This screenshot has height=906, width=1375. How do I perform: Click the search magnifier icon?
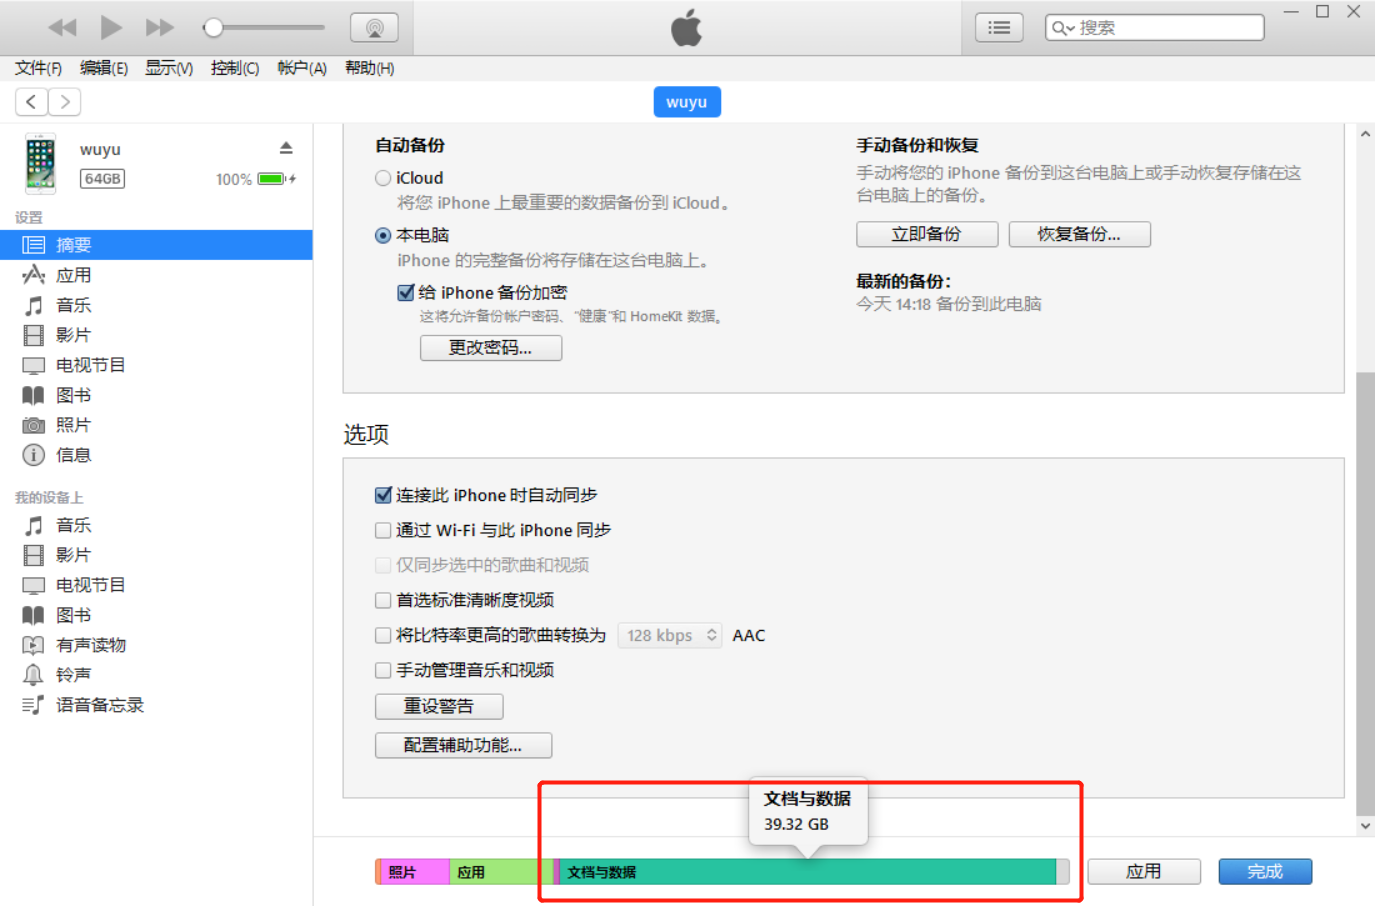(x=1062, y=28)
